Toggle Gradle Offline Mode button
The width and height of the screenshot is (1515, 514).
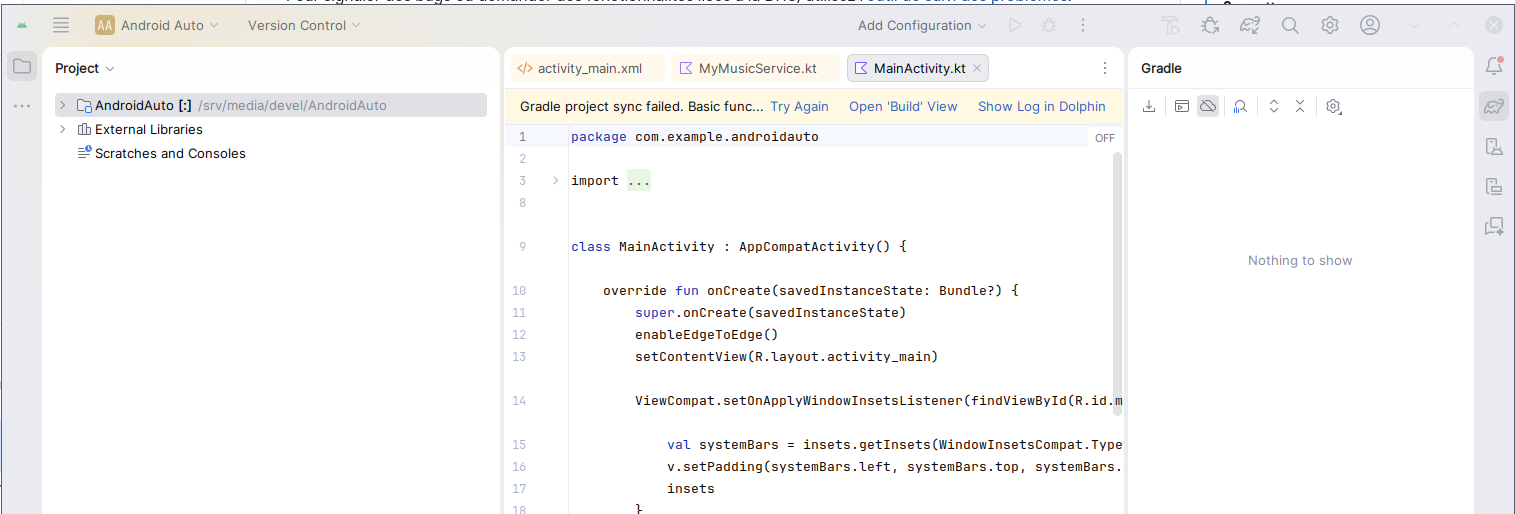coord(1208,106)
